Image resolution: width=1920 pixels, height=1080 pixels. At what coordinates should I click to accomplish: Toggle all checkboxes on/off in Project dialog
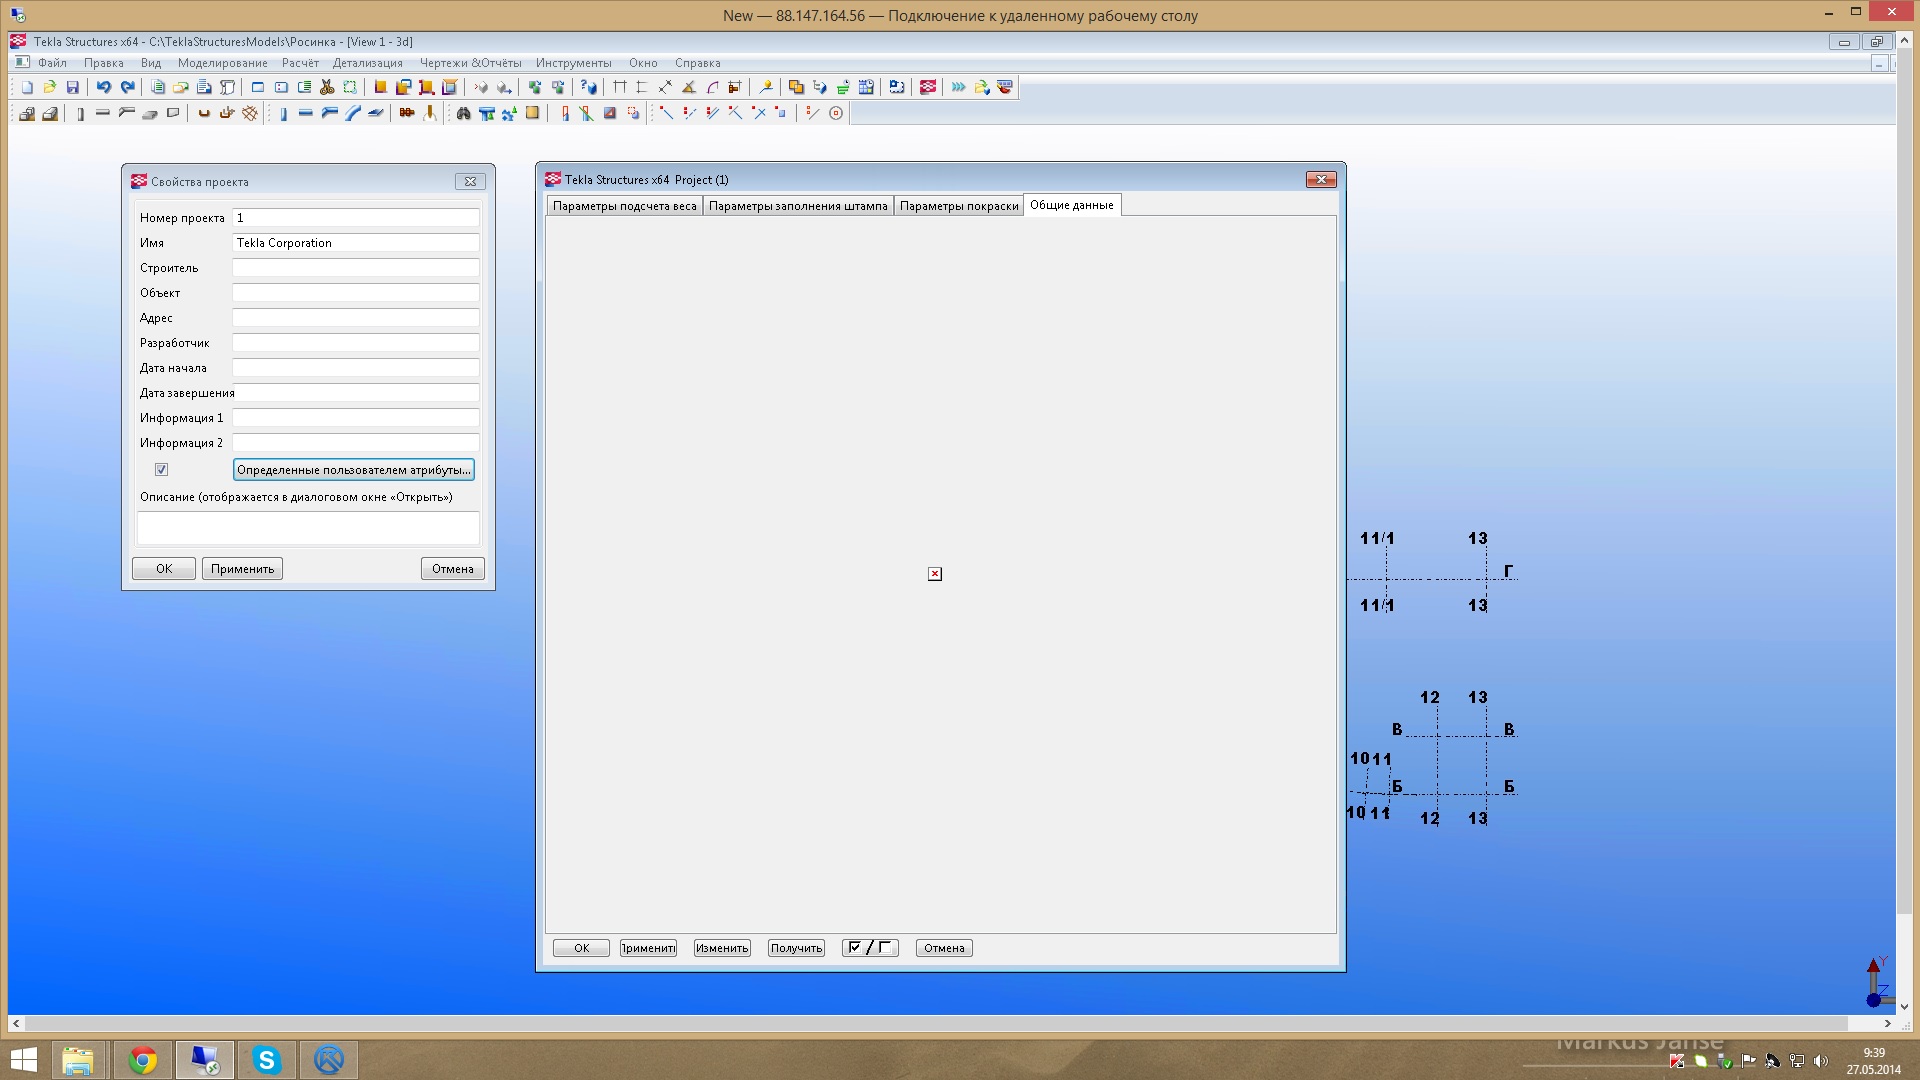(x=870, y=948)
